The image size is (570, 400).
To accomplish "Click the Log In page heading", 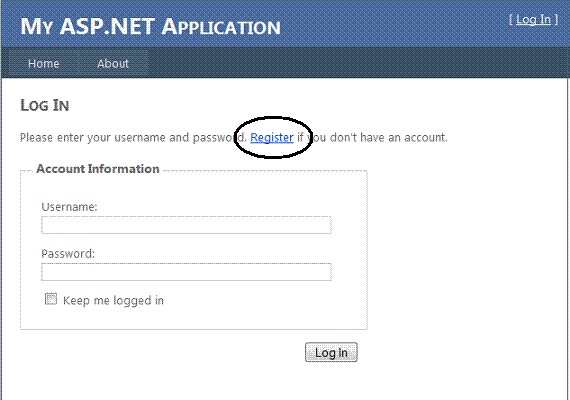I will click(44, 105).
